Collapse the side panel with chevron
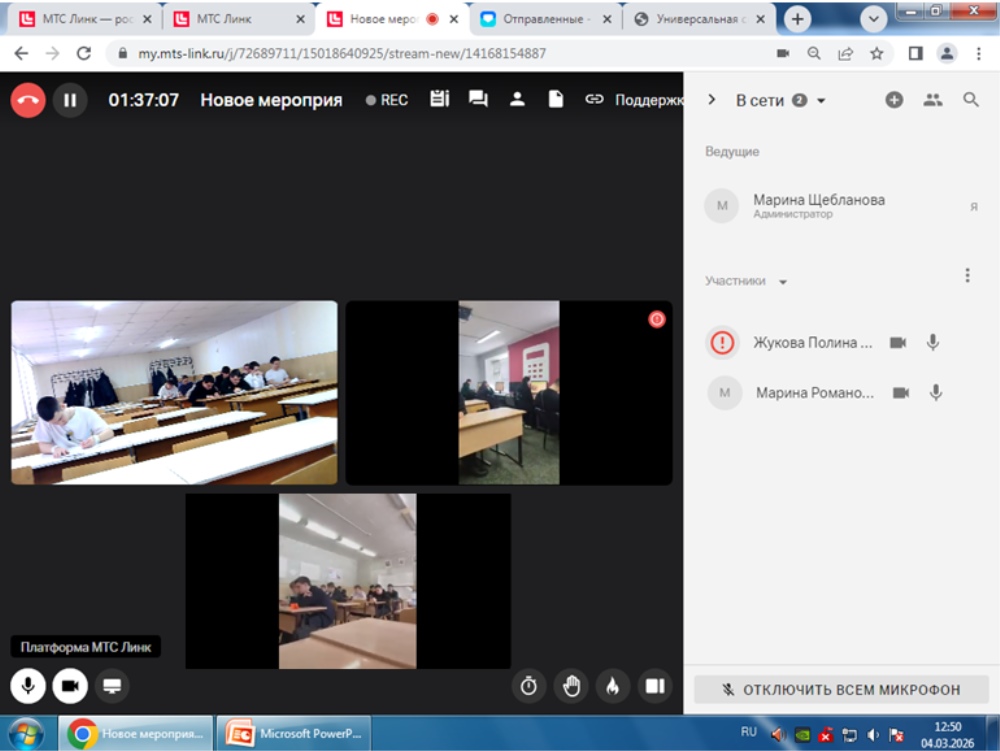The height and width of the screenshot is (751, 1000). pyautogui.click(x=712, y=100)
